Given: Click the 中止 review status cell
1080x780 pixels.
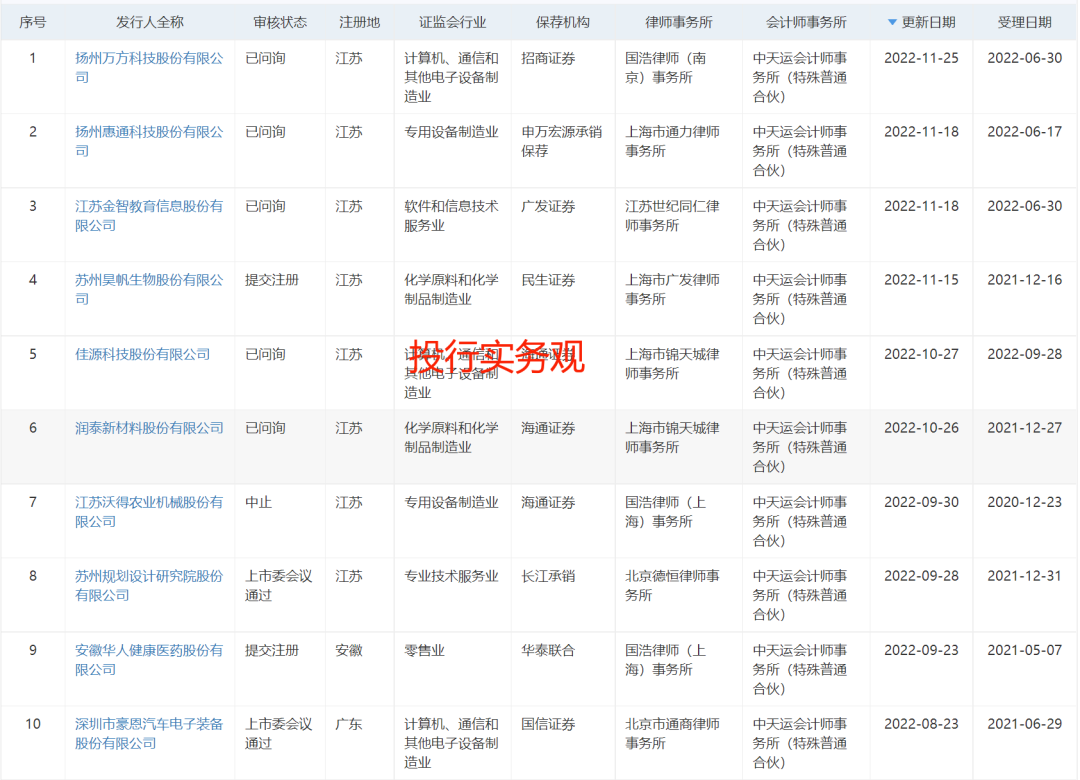Looking at the screenshot, I should (258, 502).
